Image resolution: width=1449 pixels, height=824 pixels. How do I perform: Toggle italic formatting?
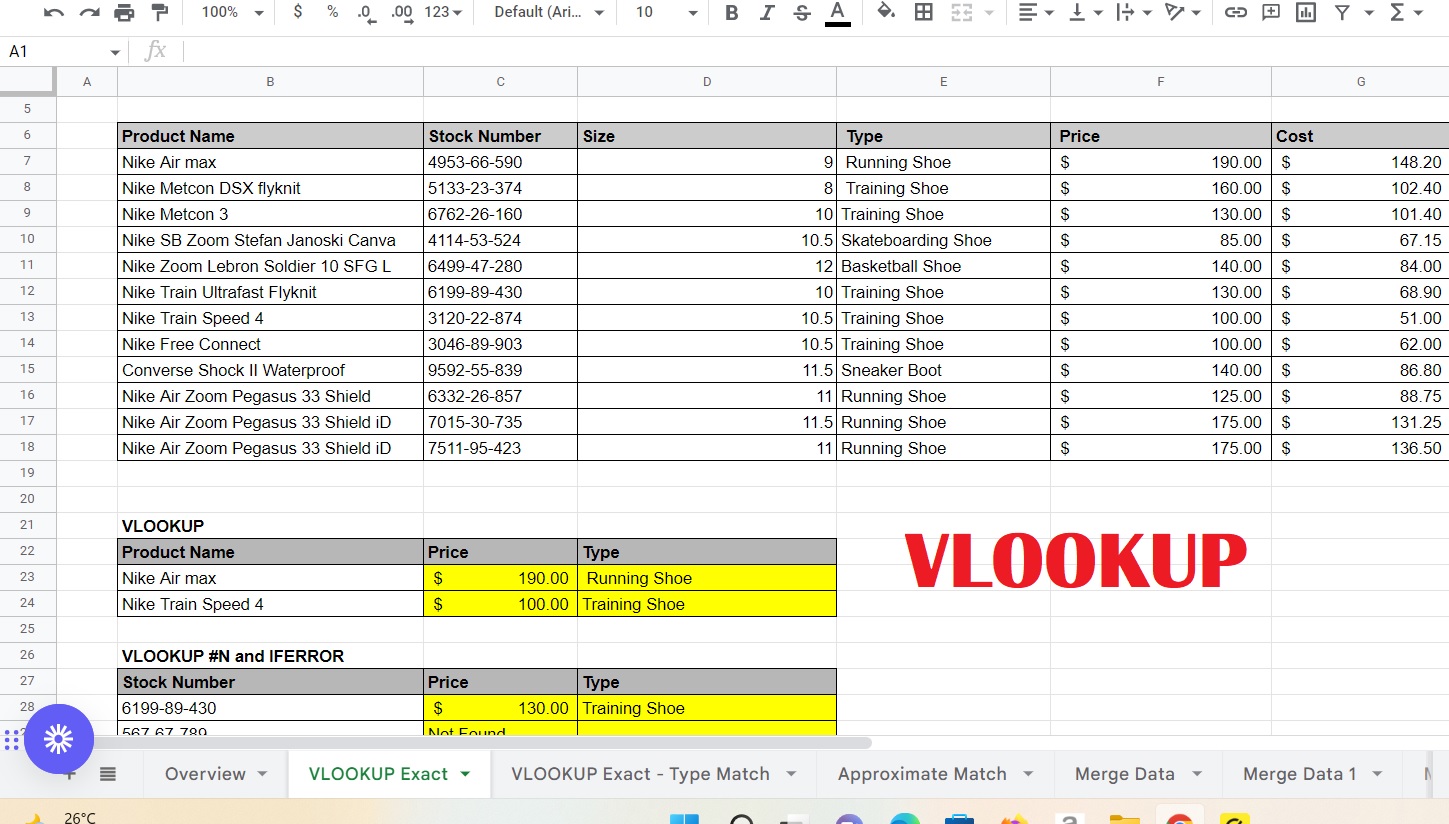tap(766, 13)
